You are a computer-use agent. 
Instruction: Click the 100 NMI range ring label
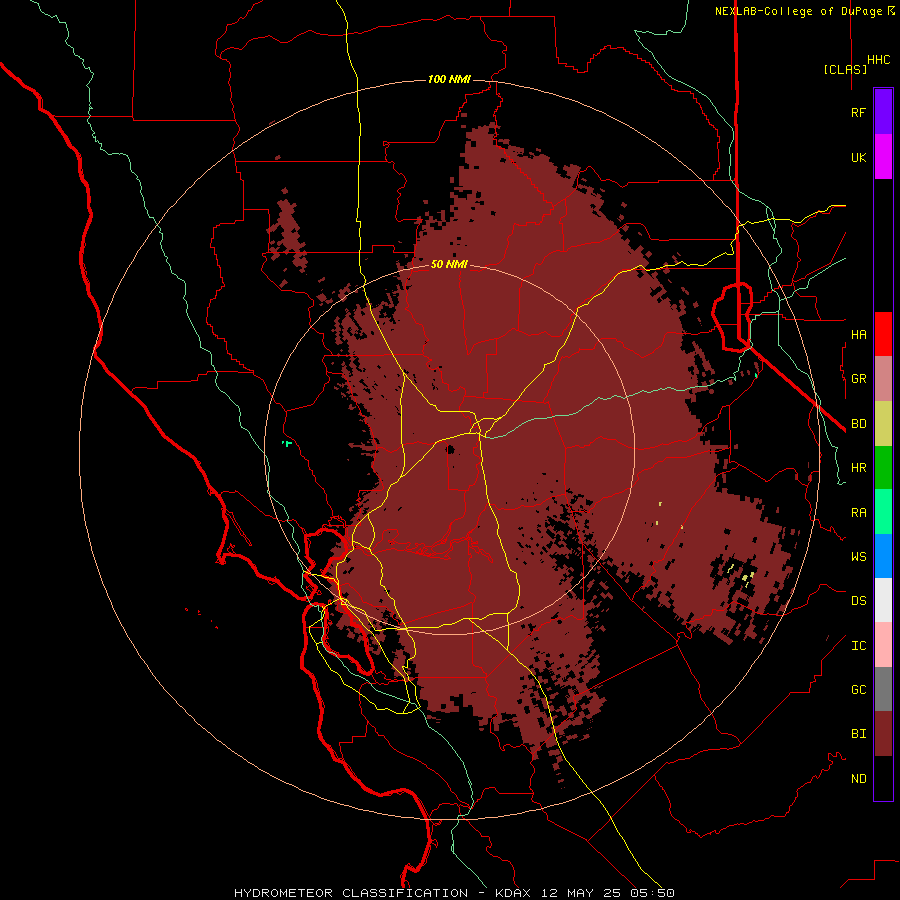click(449, 79)
